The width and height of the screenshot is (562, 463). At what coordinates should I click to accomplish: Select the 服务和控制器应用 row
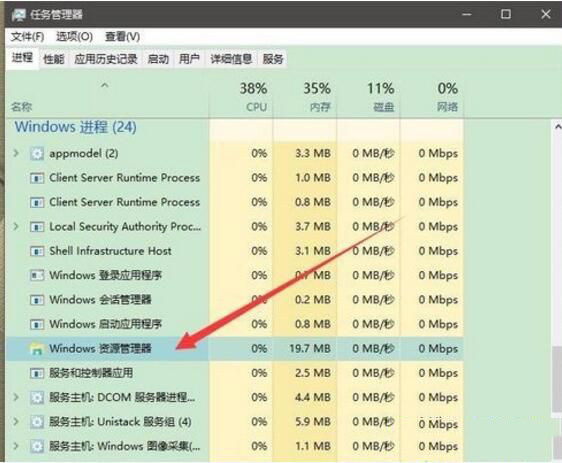click(234, 373)
